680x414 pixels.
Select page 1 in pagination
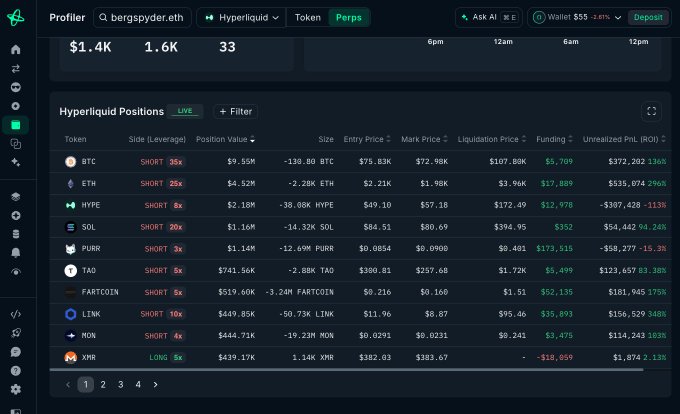coord(85,385)
